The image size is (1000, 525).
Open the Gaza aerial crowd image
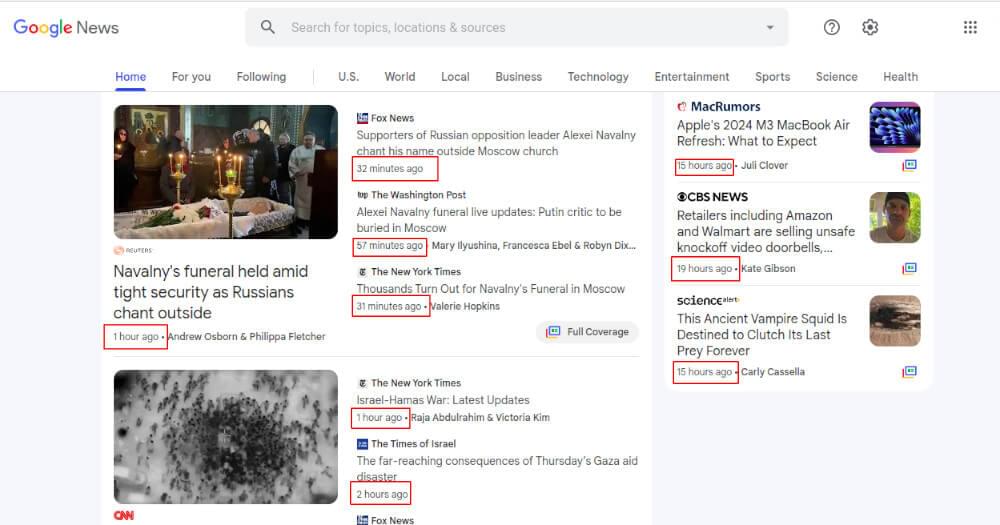[x=226, y=437]
